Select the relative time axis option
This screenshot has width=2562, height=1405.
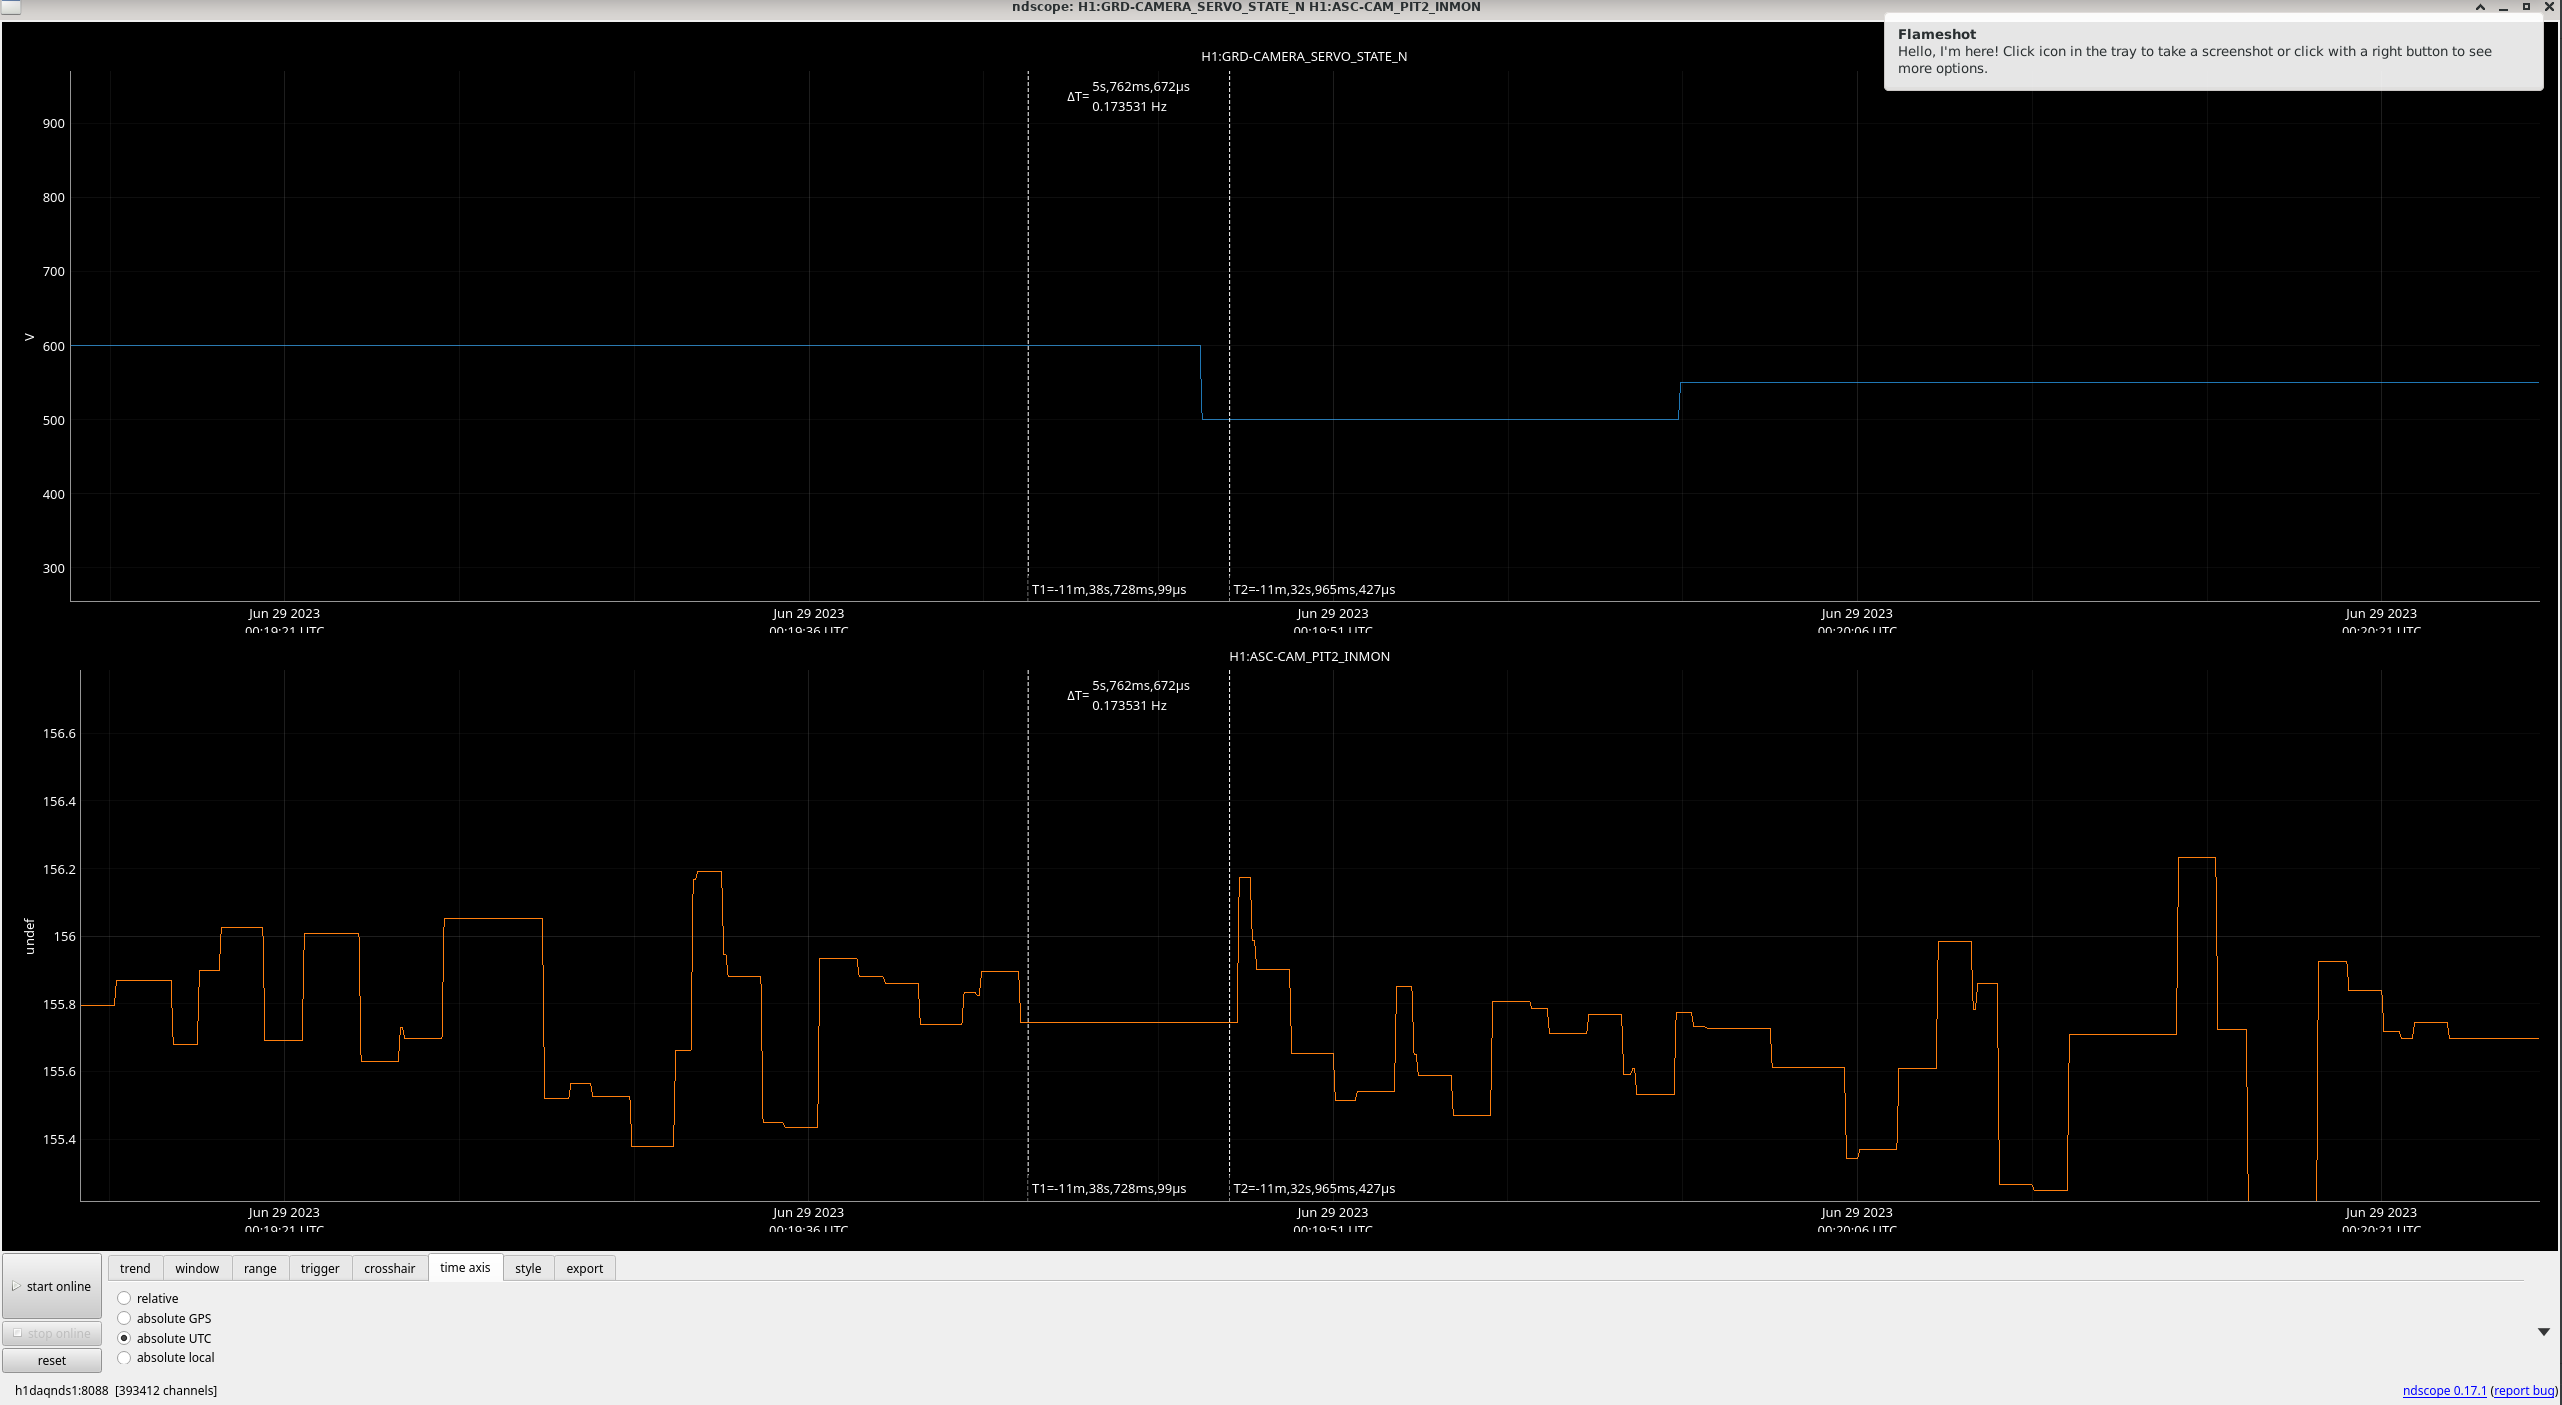124,1298
